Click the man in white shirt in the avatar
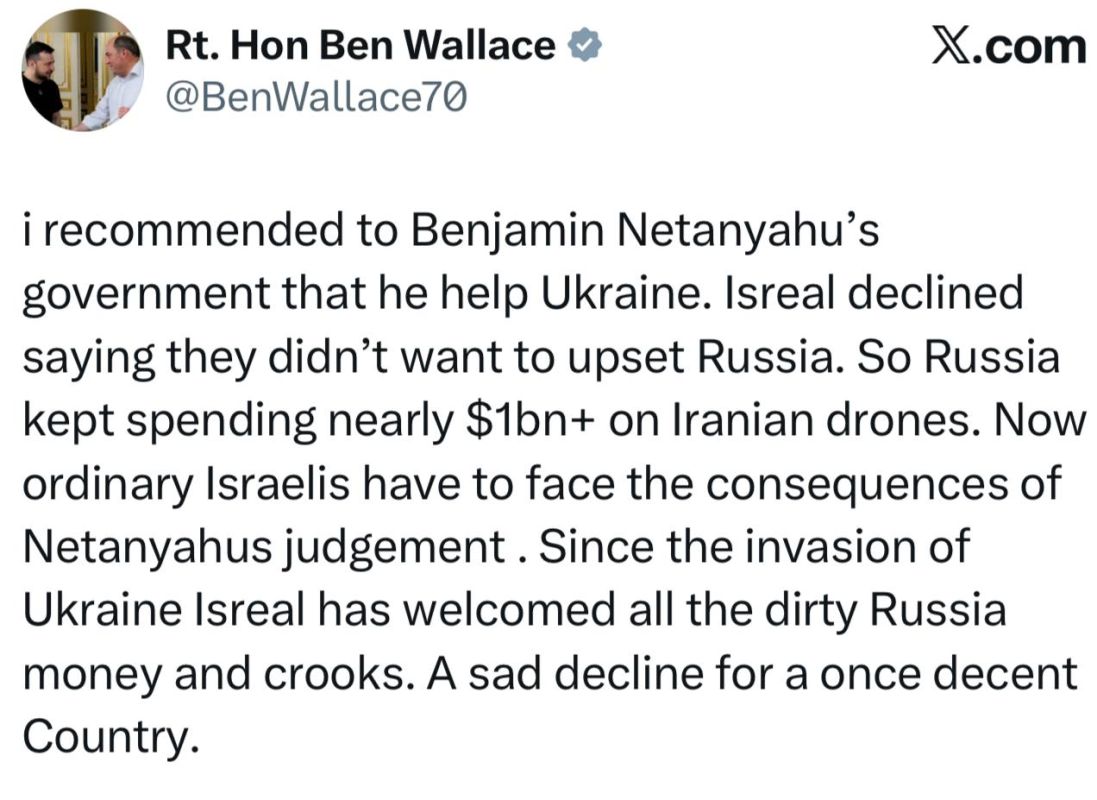The height and width of the screenshot is (800, 1097). pos(113,80)
